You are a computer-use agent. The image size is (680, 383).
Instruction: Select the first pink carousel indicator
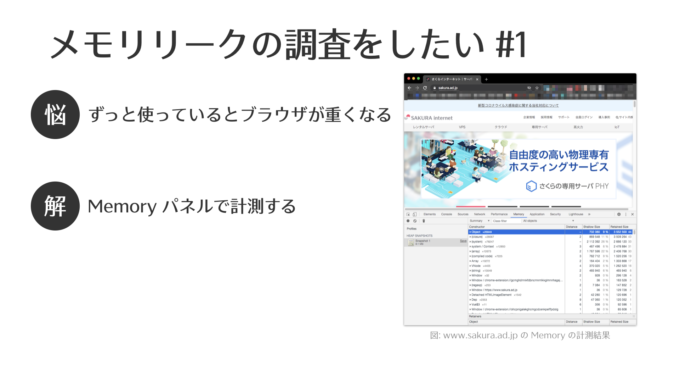coord(471,206)
